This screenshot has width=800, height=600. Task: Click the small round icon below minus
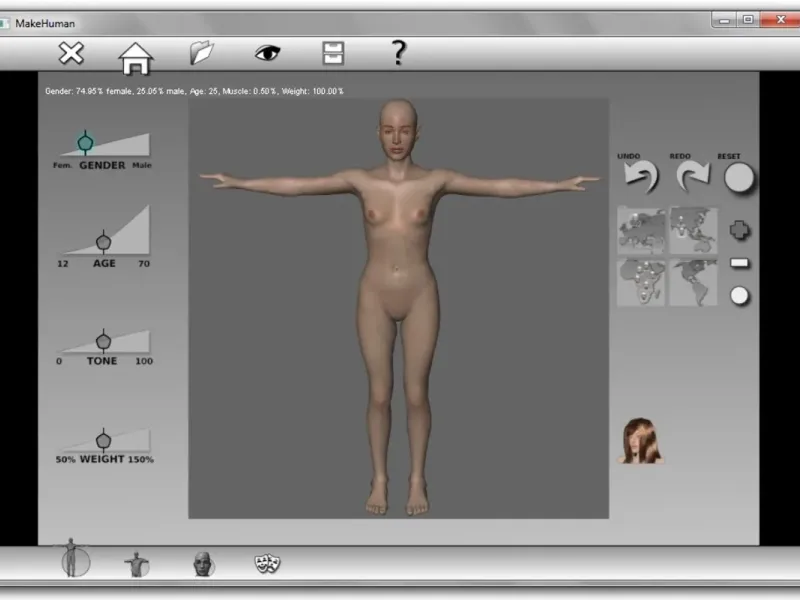click(739, 296)
